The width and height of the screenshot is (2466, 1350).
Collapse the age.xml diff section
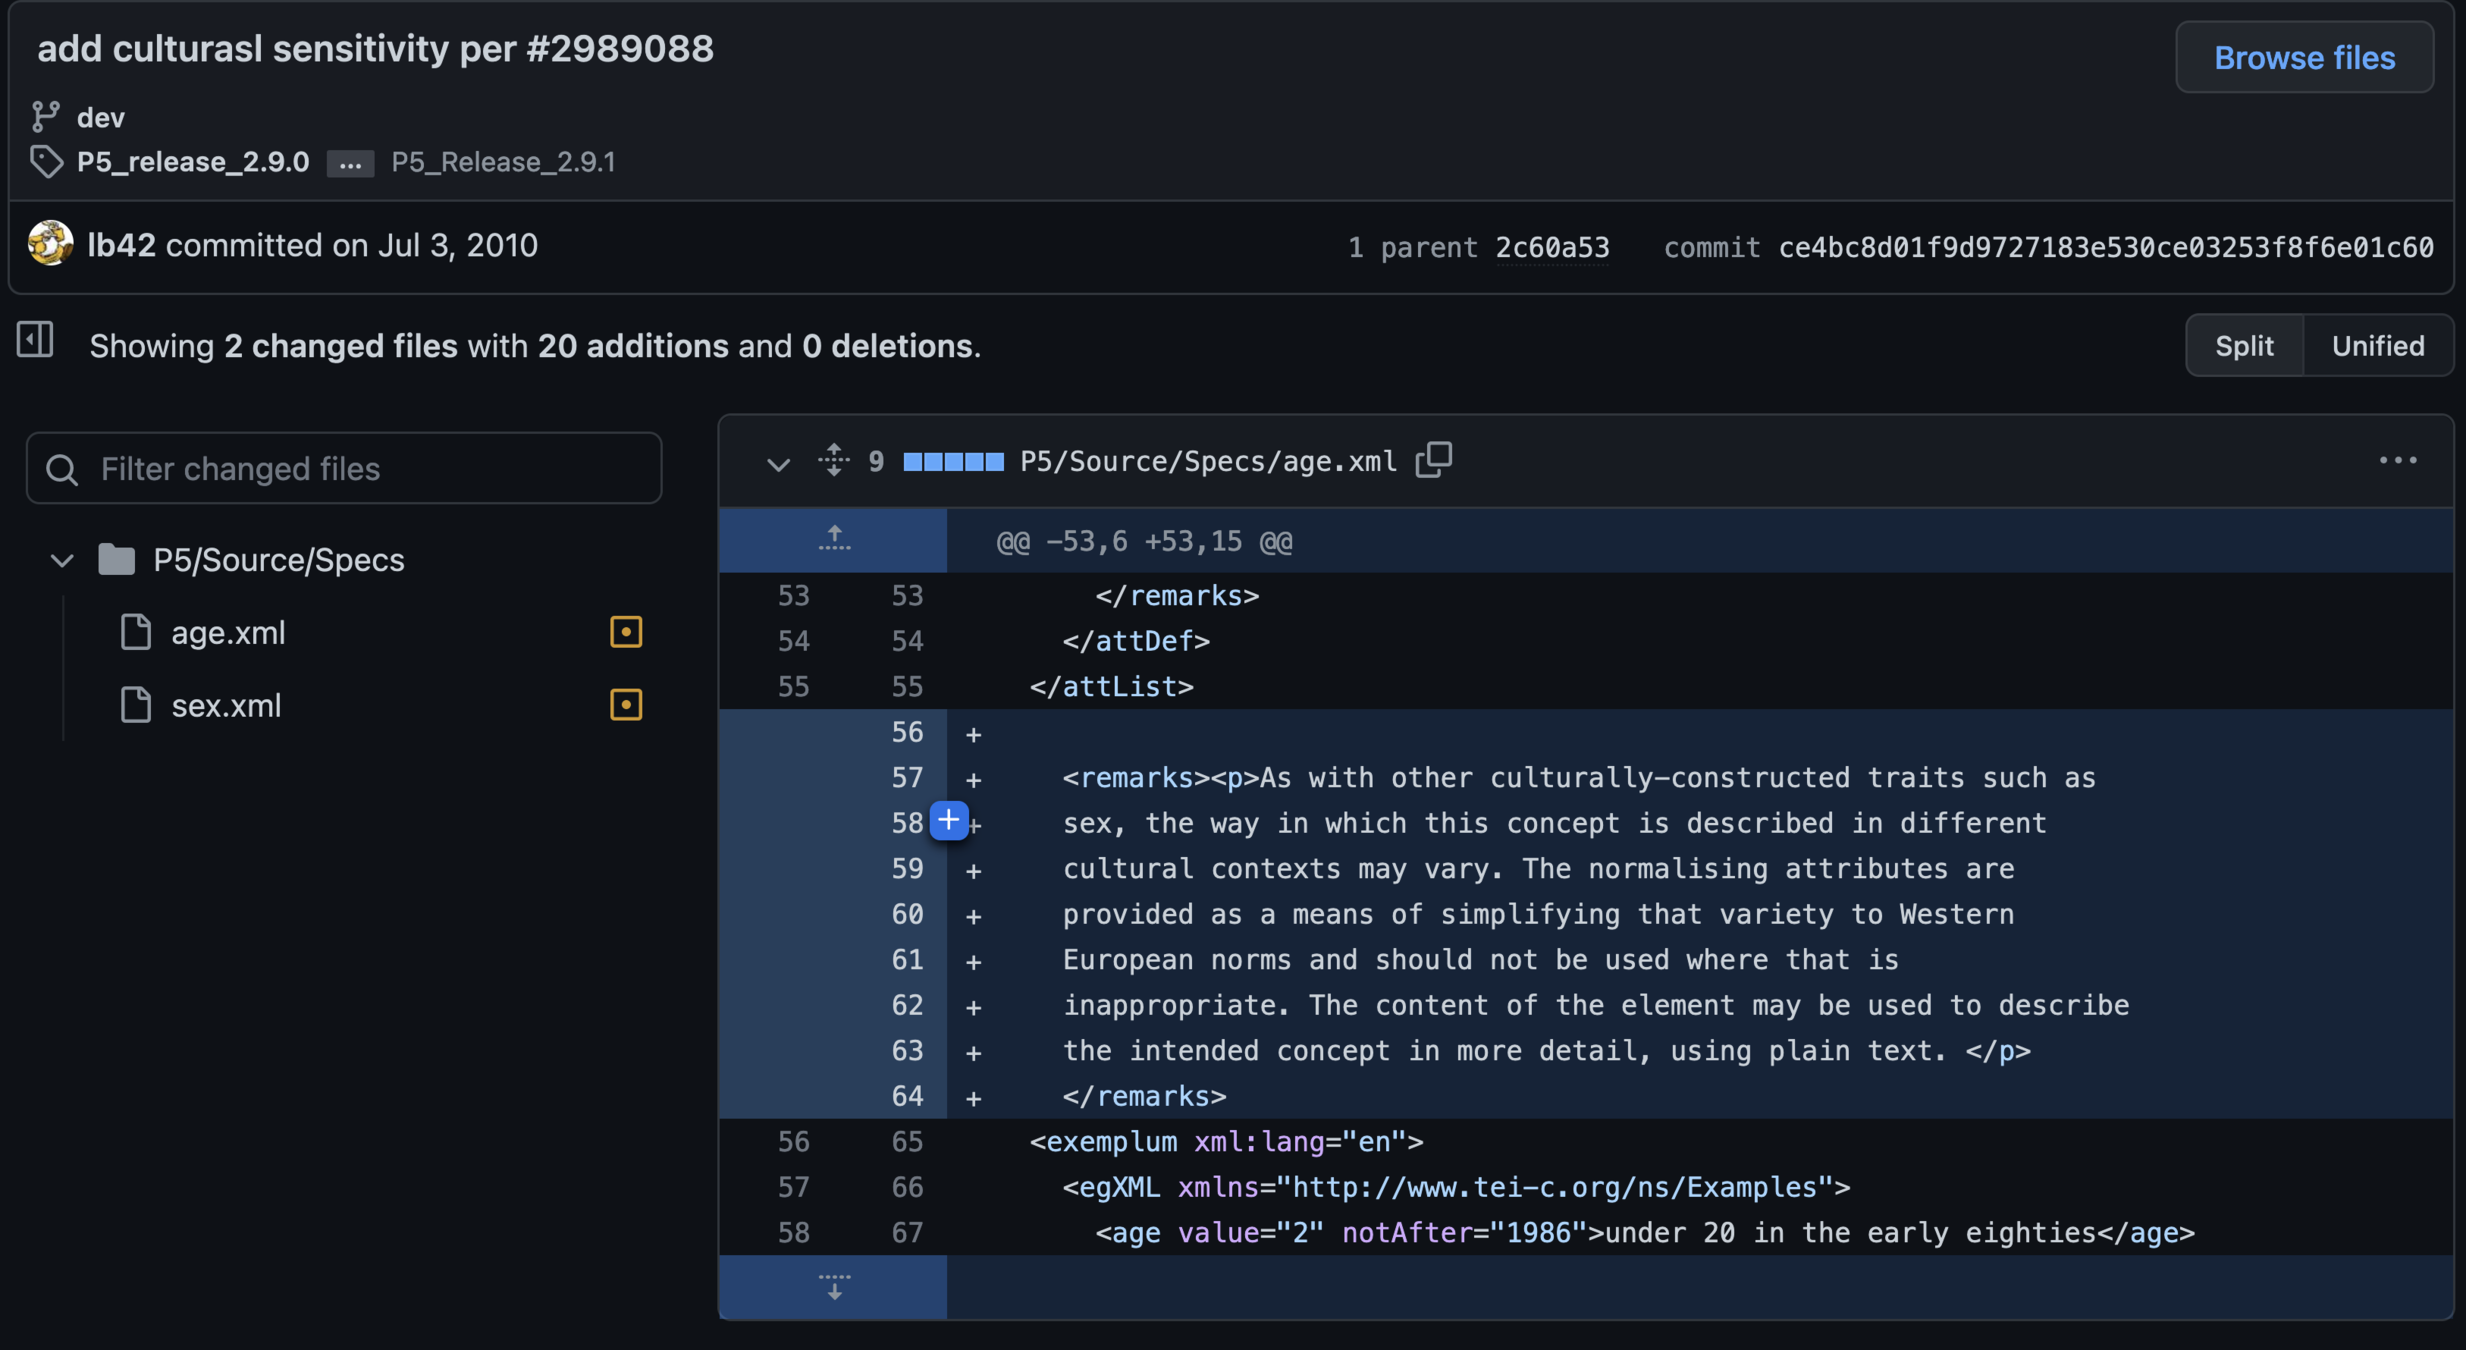coord(778,463)
